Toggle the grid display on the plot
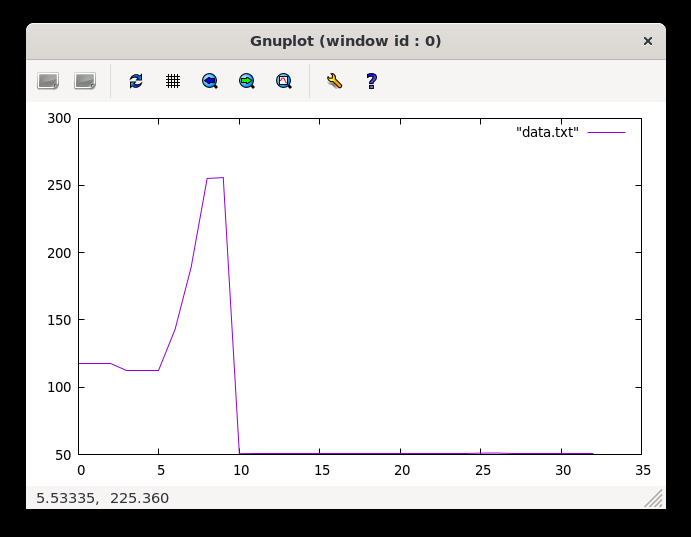 click(x=173, y=81)
